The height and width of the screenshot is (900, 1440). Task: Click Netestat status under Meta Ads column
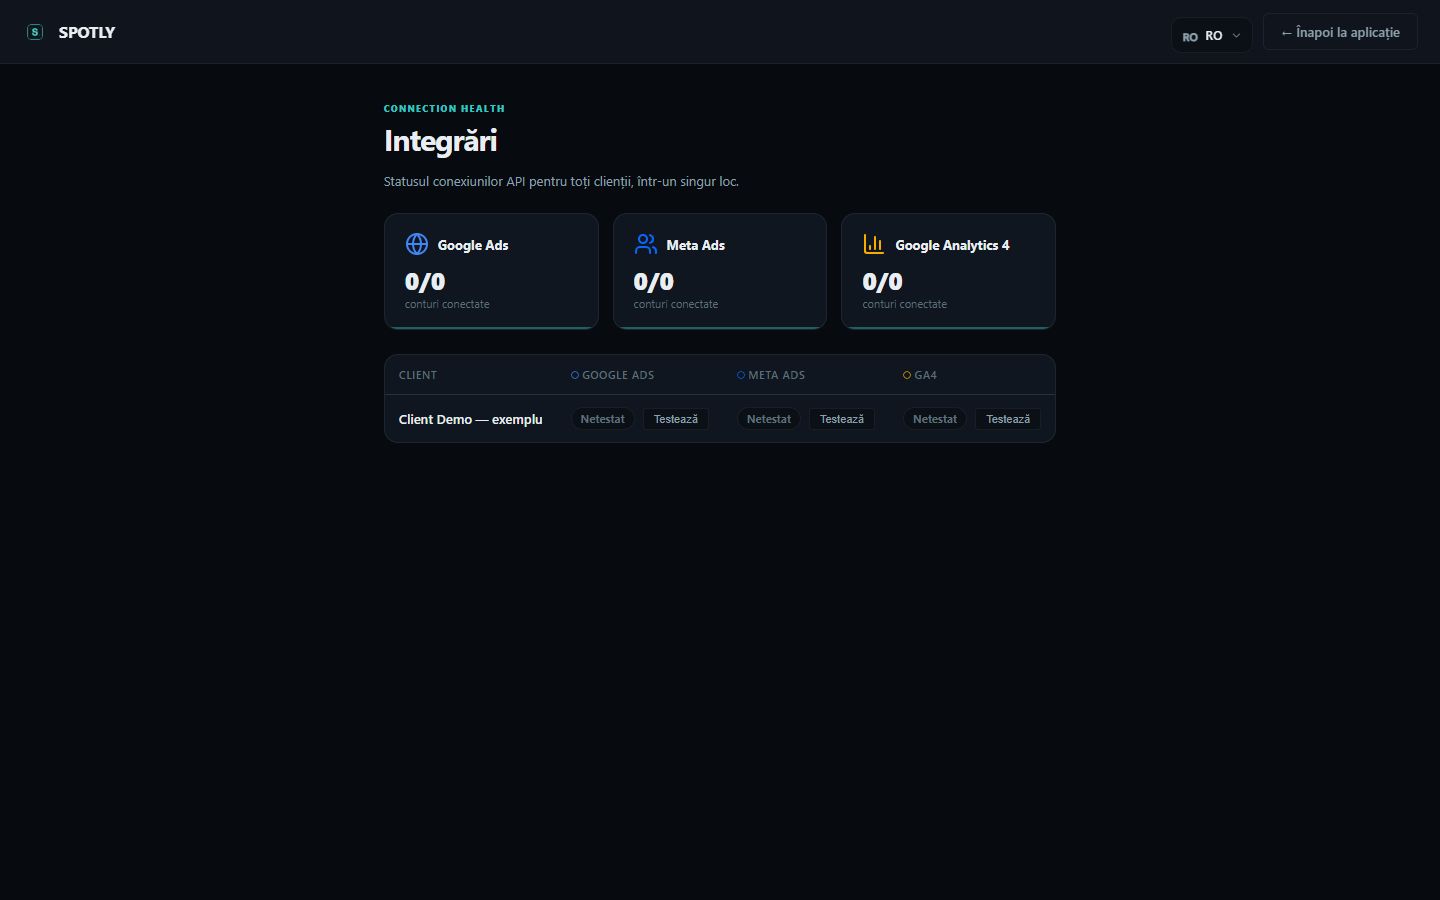pyautogui.click(x=769, y=419)
